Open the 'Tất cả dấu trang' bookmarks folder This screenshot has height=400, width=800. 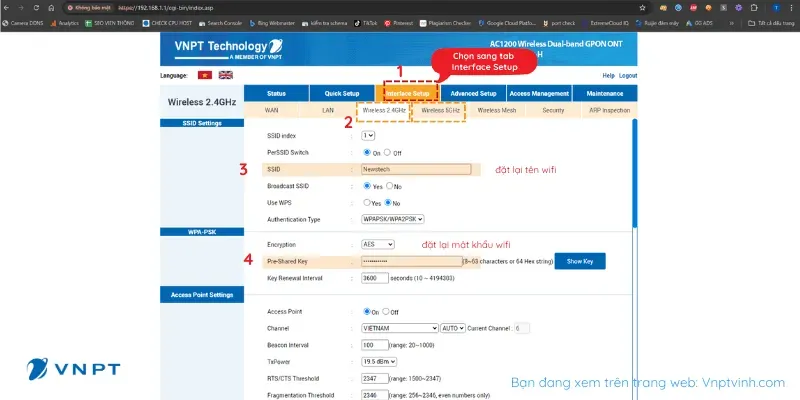point(771,23)
